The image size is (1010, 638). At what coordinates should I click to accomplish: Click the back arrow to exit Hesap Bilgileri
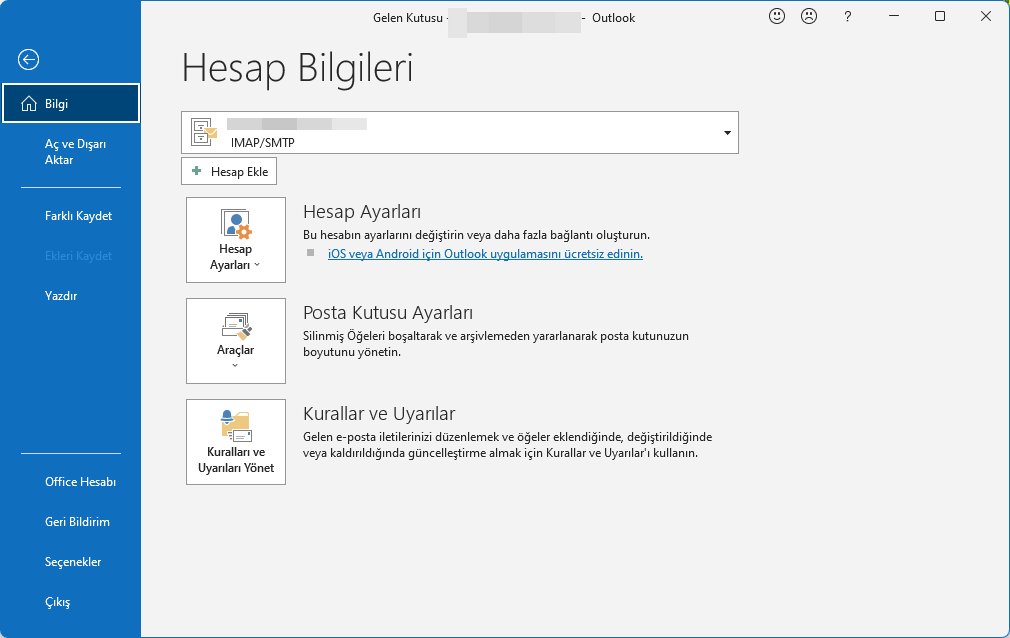point(28,60)
